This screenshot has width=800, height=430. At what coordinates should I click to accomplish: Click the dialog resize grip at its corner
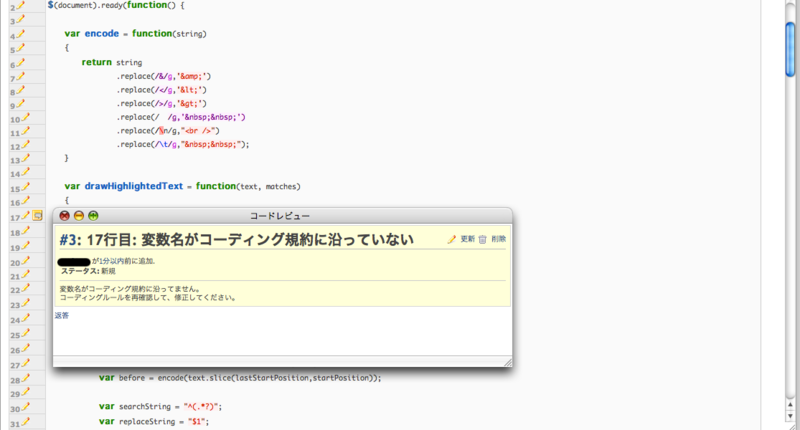tap(508, 362)
